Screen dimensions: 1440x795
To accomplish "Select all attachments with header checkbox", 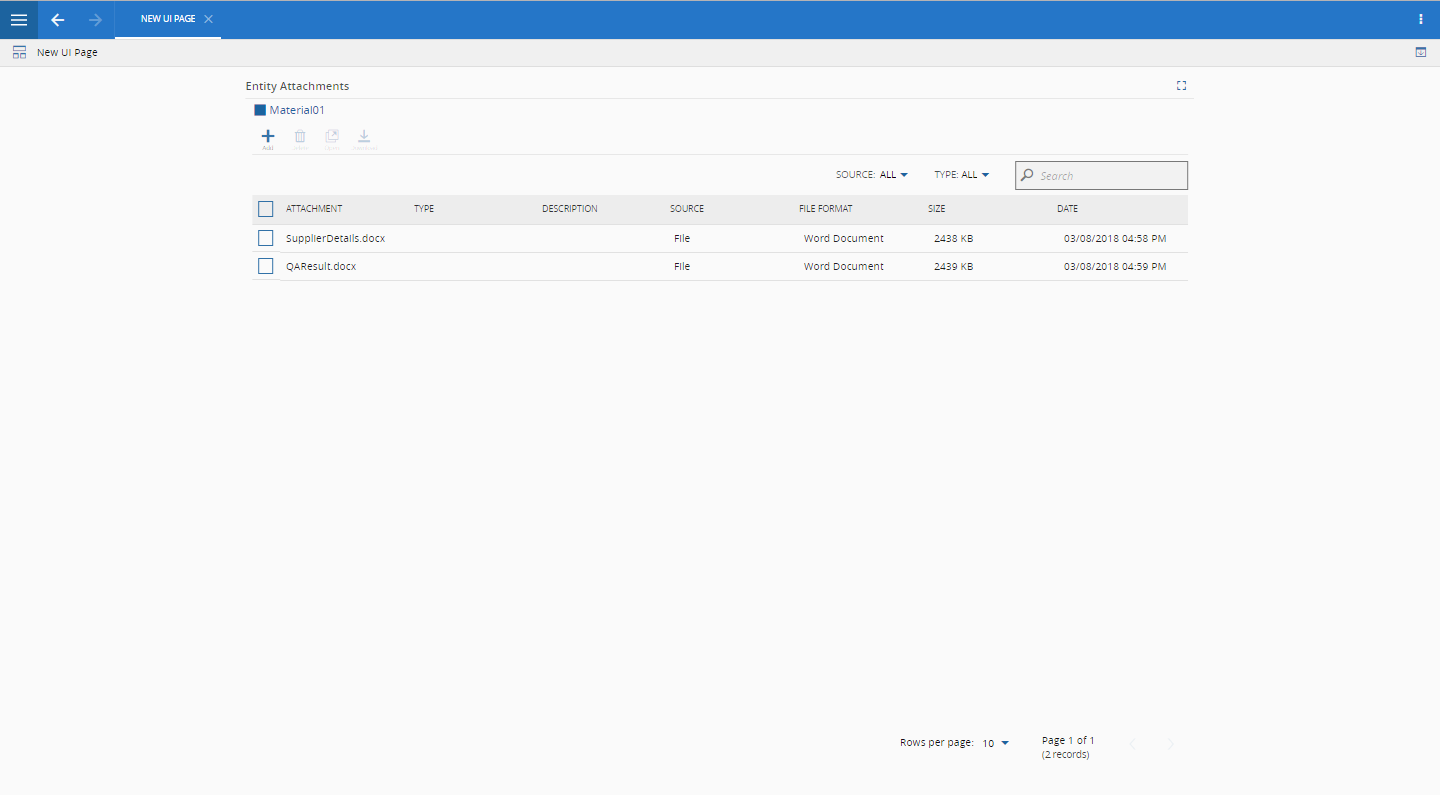I will click(265, 209).
